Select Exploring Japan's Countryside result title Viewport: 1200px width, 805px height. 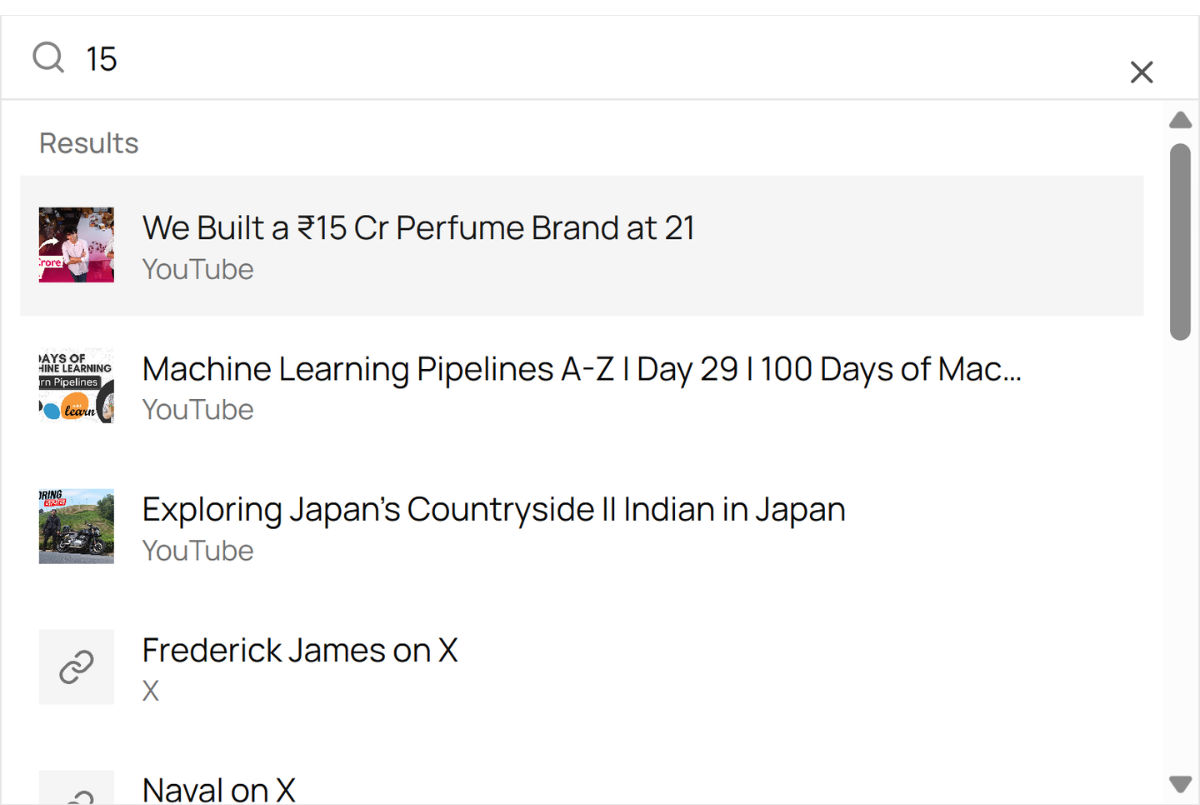tap(494, 510)
